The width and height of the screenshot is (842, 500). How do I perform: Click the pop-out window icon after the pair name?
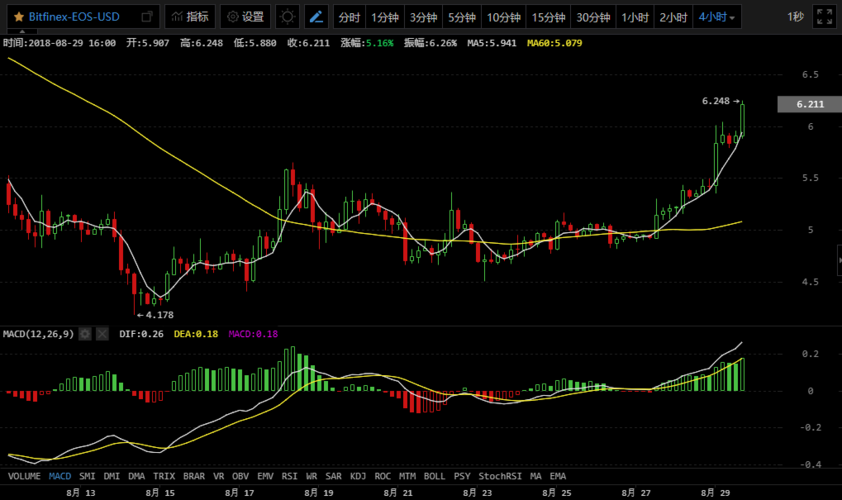(x=147, y=17)
